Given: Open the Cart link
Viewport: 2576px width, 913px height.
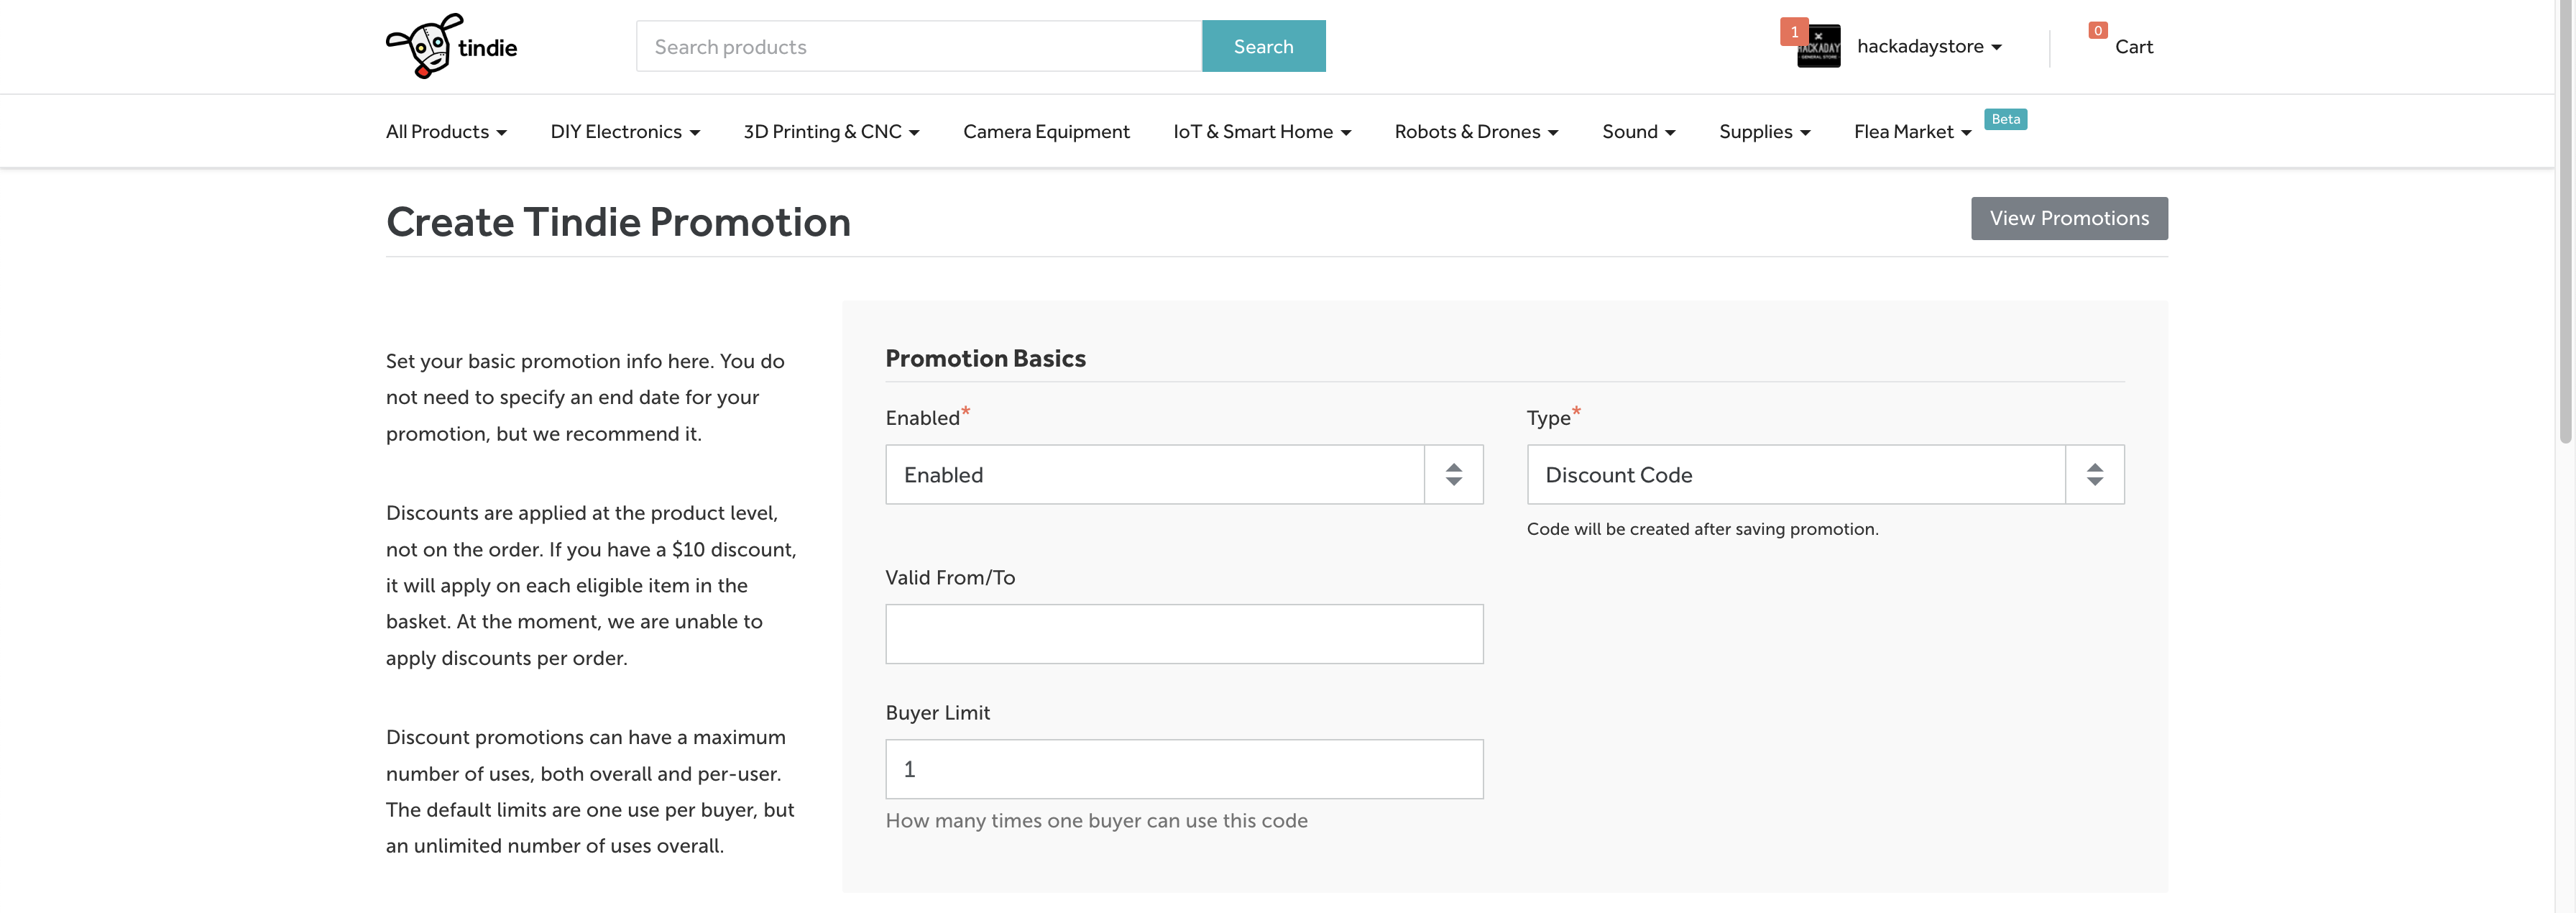Looking at the screenshot, I should 2133,47.
